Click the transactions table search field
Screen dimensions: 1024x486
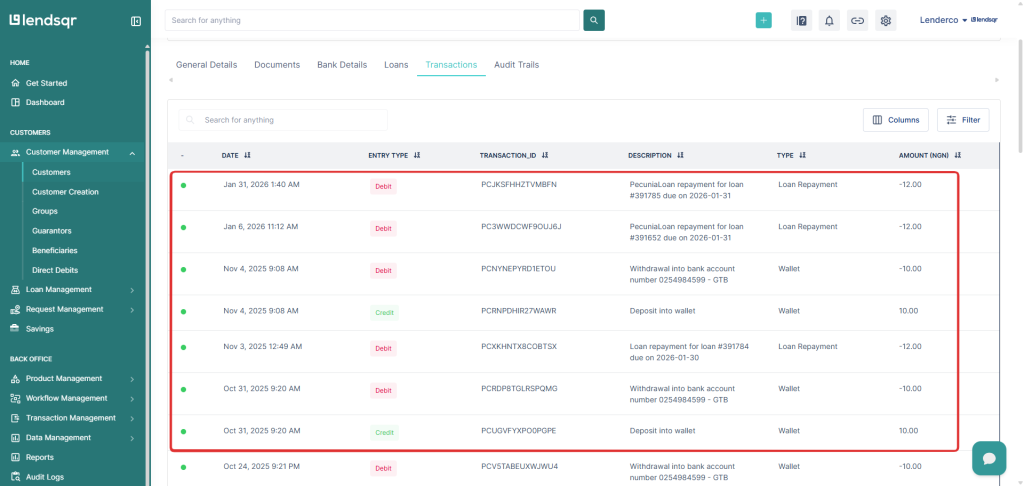[x=290, y=120]
